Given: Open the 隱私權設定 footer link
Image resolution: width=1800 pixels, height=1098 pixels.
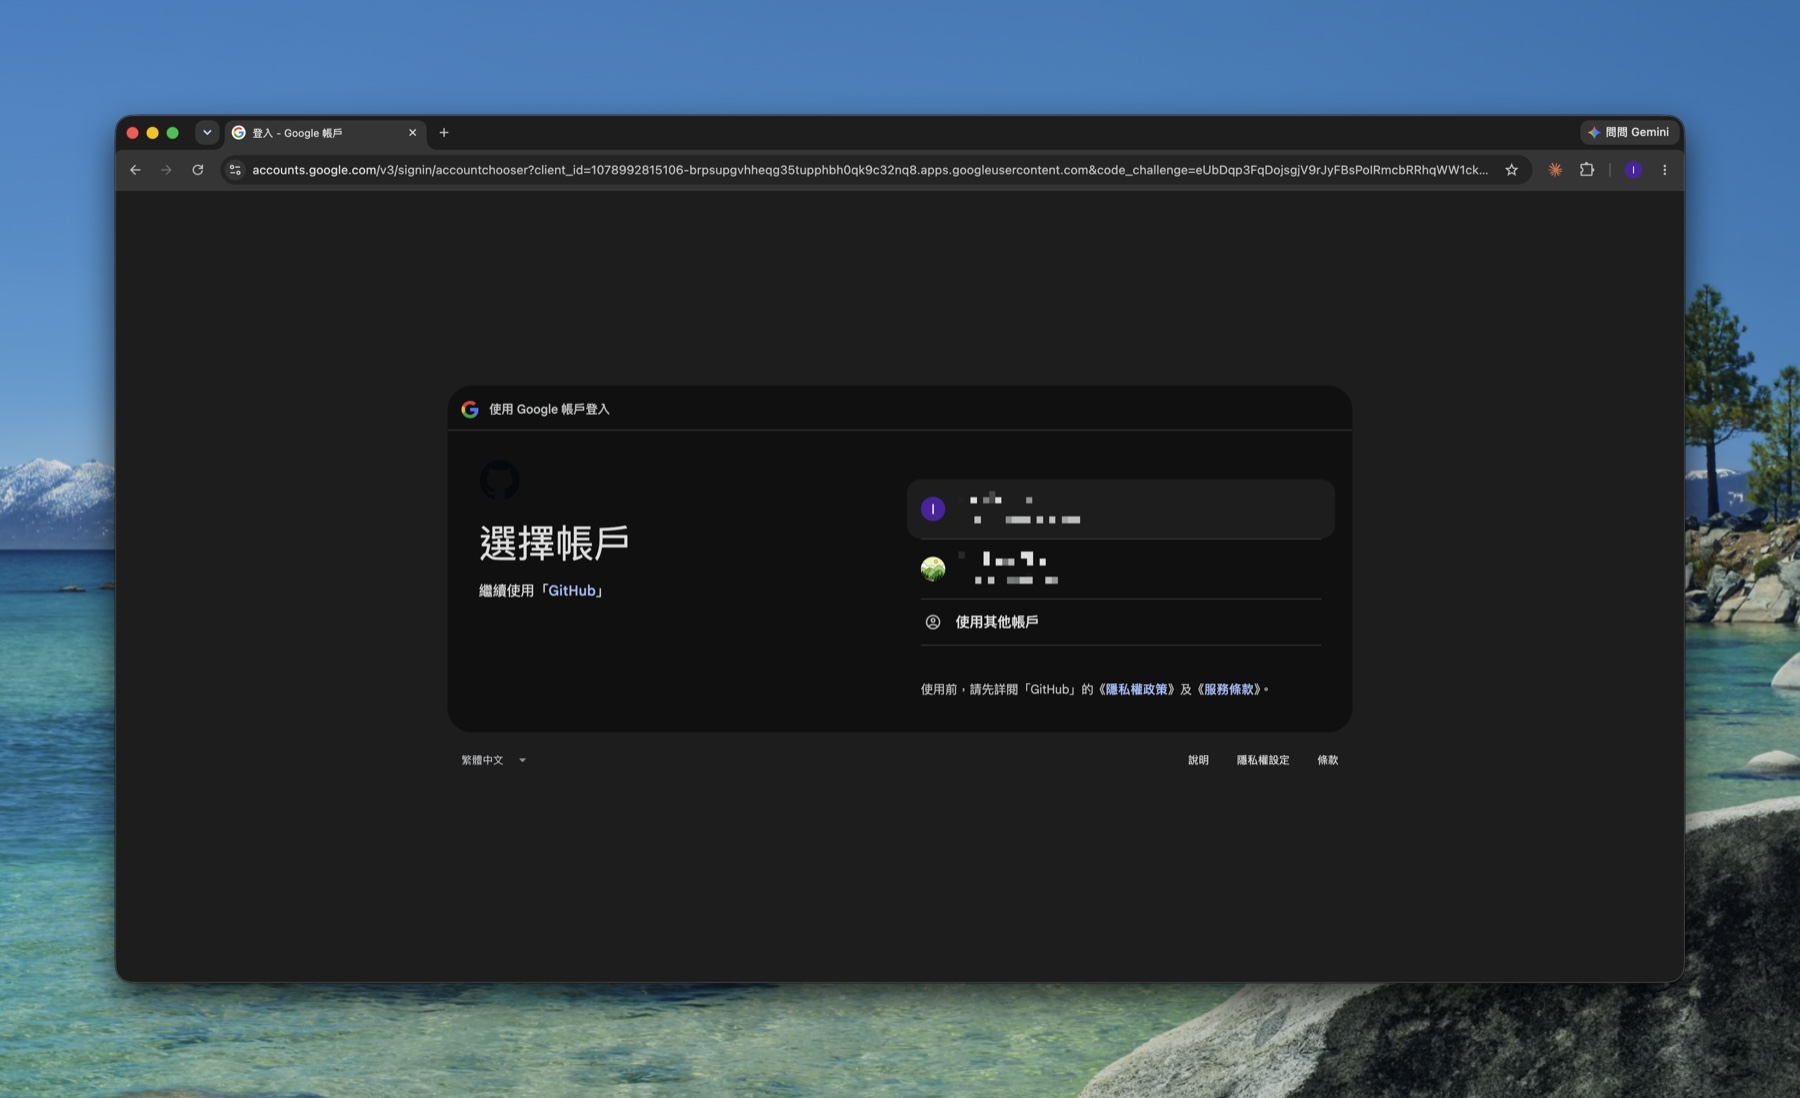Looking at the screenshot, I should click(1263, 760).
